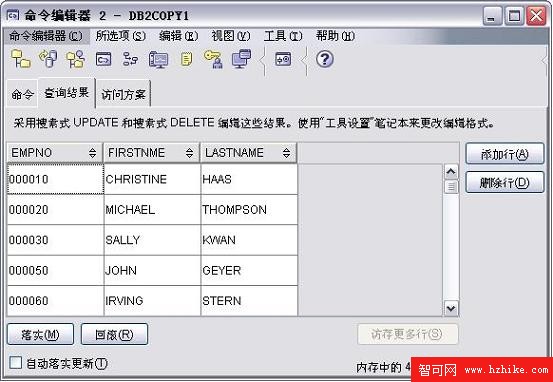
Task: Click the table scrollbar down arrow
Action: click(x=451, y=308)
